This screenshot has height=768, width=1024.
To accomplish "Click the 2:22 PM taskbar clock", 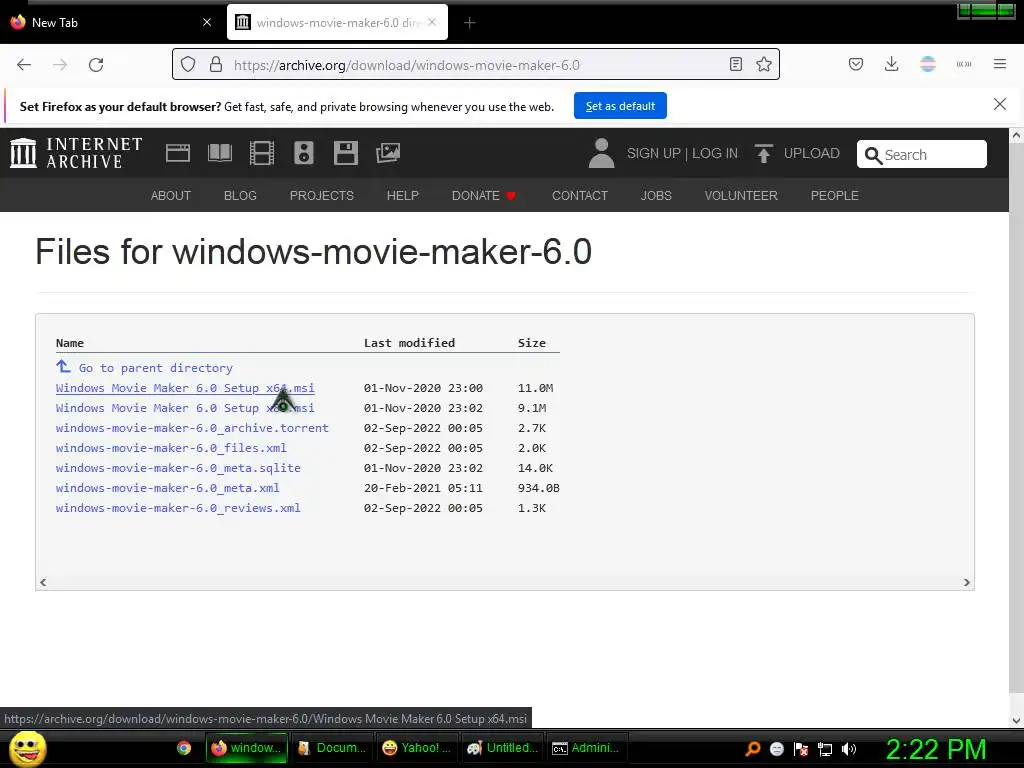I will 936,749.
